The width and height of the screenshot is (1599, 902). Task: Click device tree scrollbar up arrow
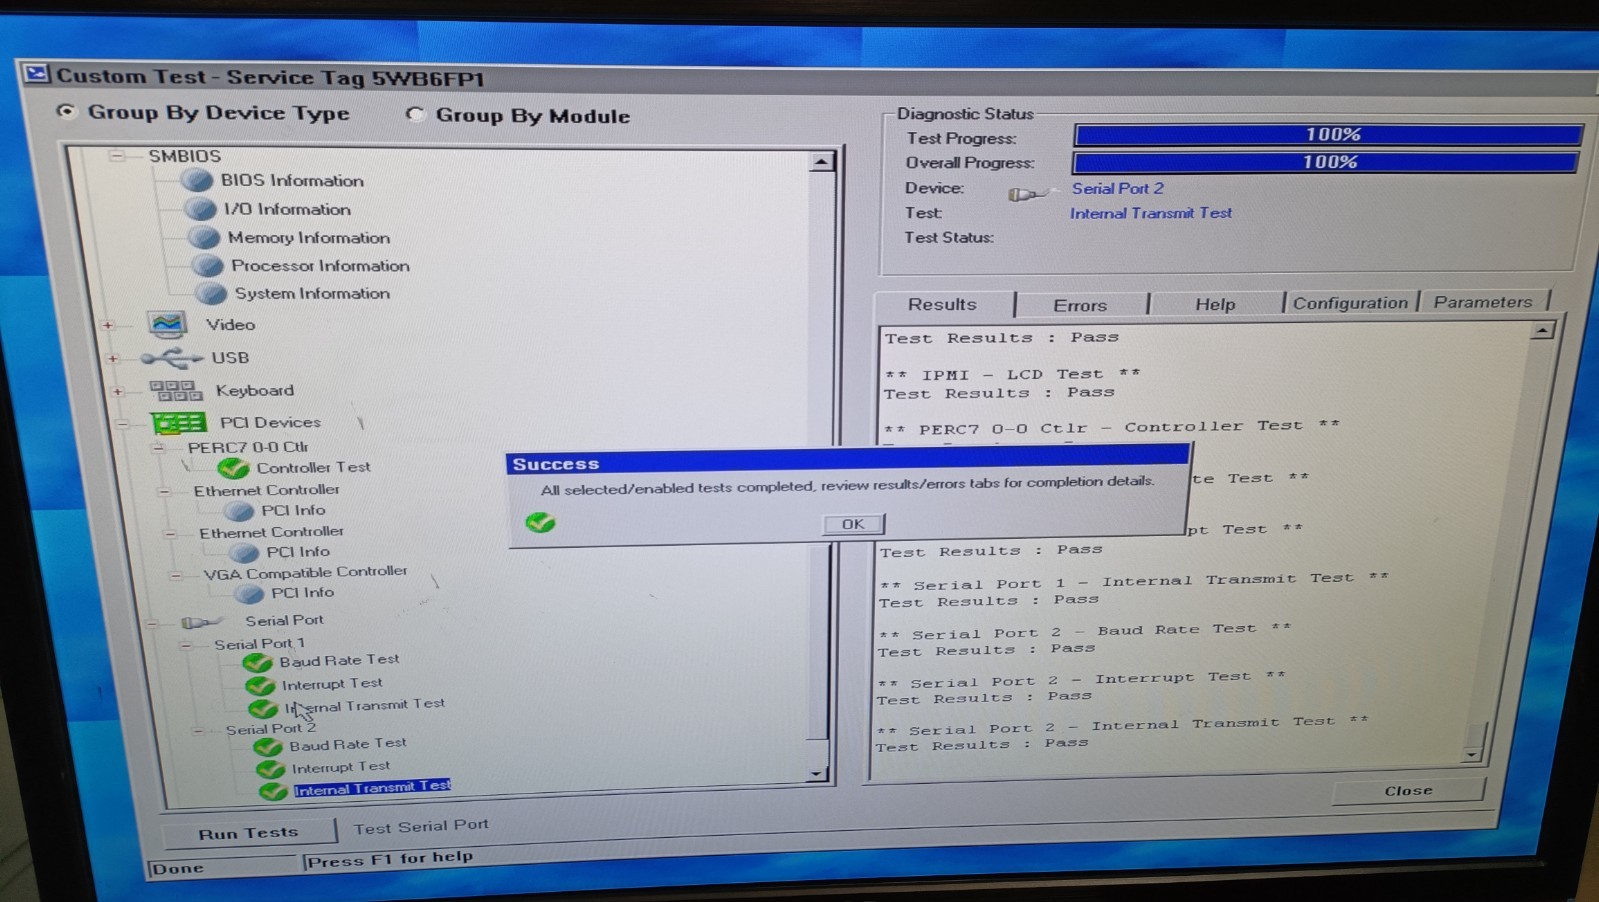[x=821, y=161]
